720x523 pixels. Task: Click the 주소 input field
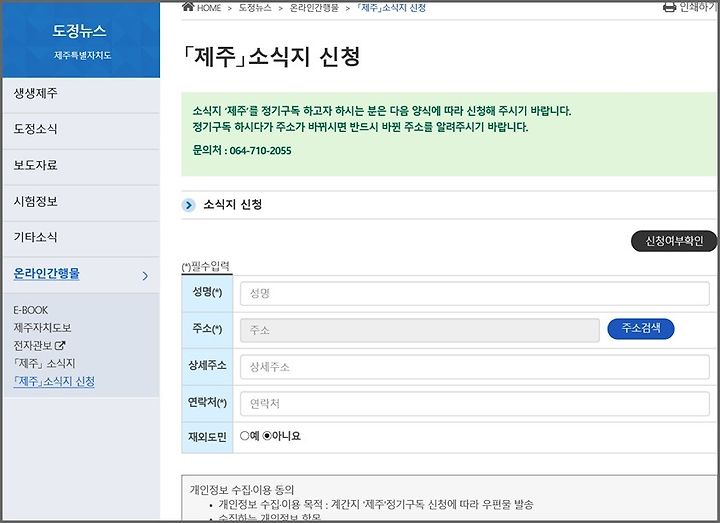[x=420, y=330]
